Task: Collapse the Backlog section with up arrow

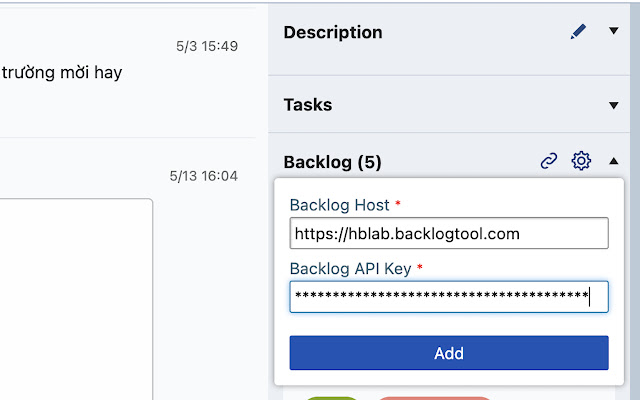Action: tap(614, 161)
